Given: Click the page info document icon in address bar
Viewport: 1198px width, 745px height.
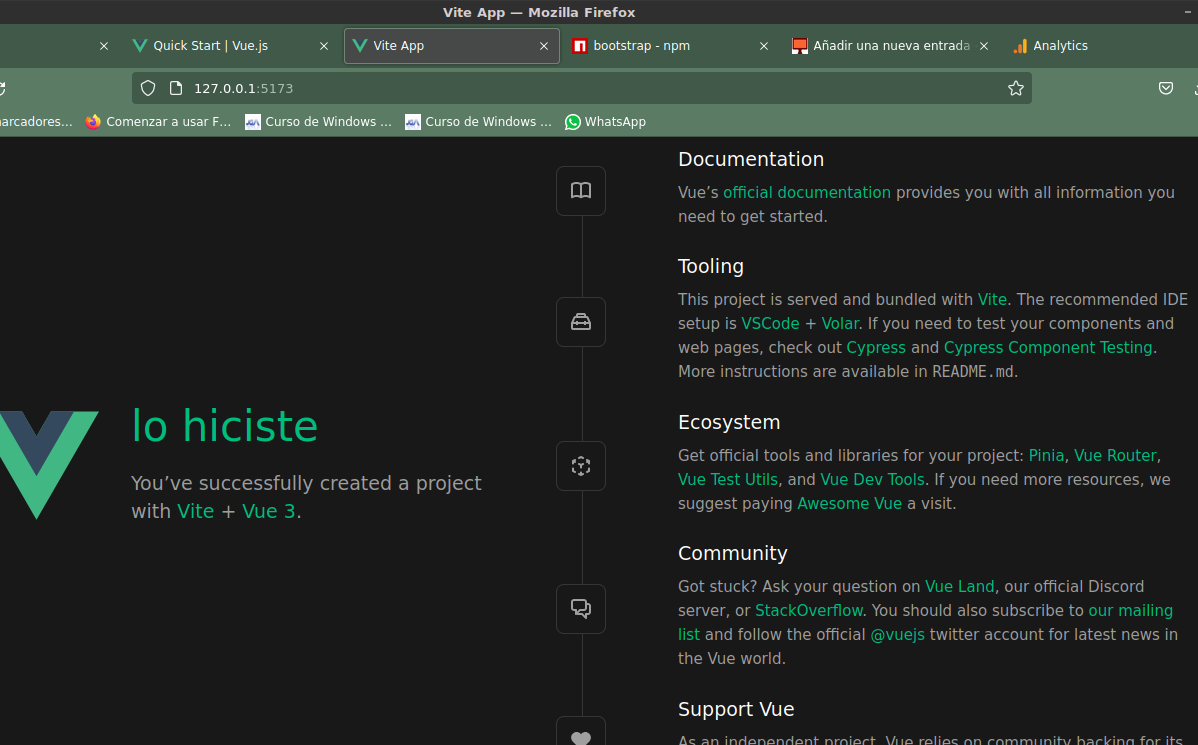Looking at the screenshot, I should 176,88.
